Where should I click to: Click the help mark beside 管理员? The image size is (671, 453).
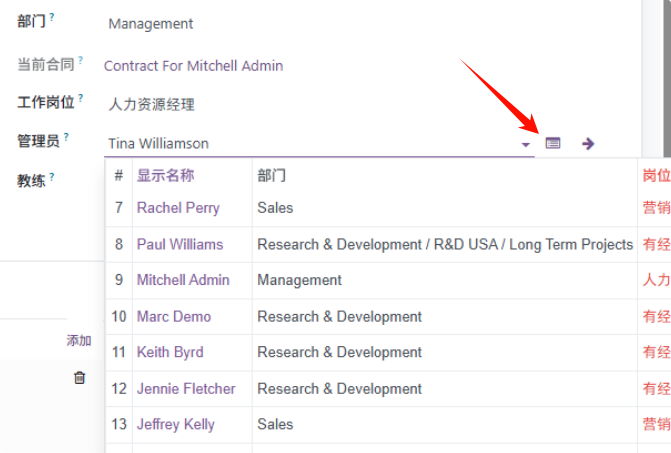click(x=67, y=136)
